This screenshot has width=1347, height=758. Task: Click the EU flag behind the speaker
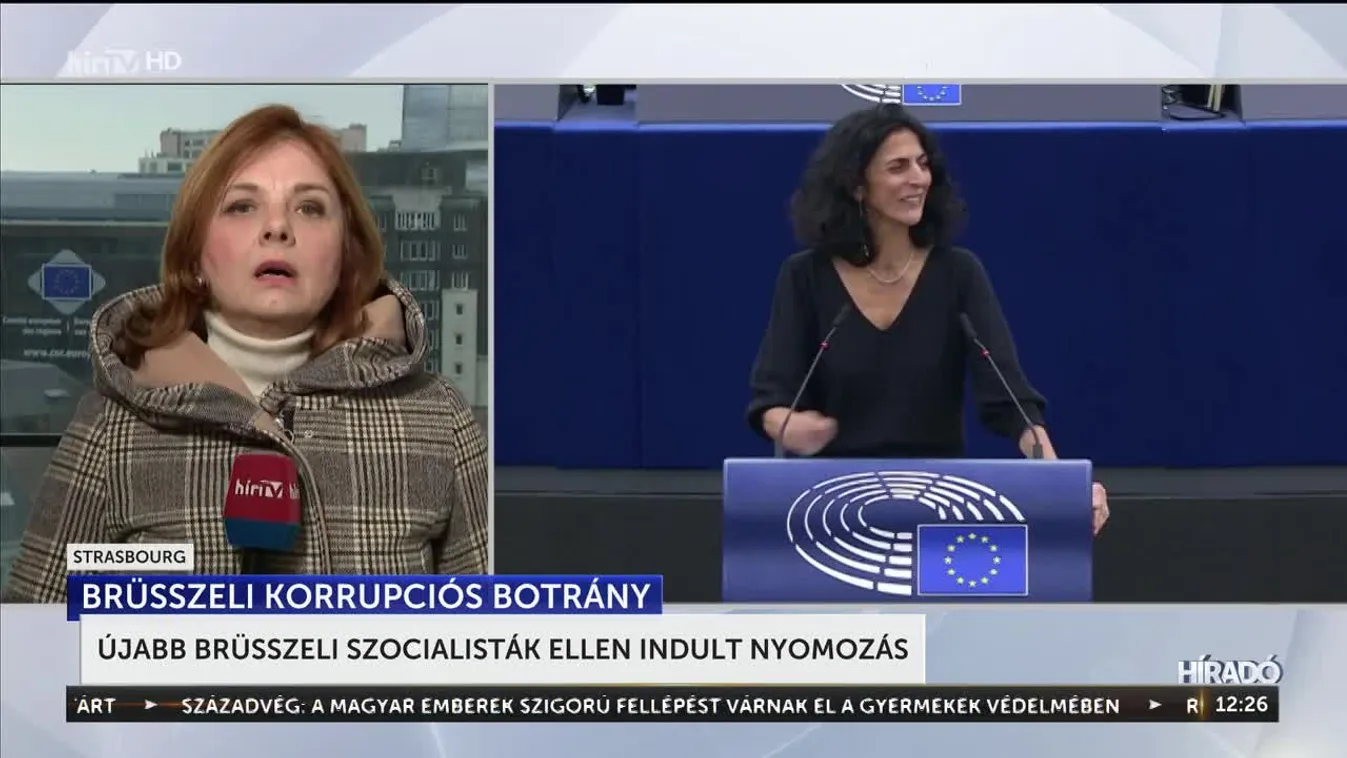coord(933,94)
